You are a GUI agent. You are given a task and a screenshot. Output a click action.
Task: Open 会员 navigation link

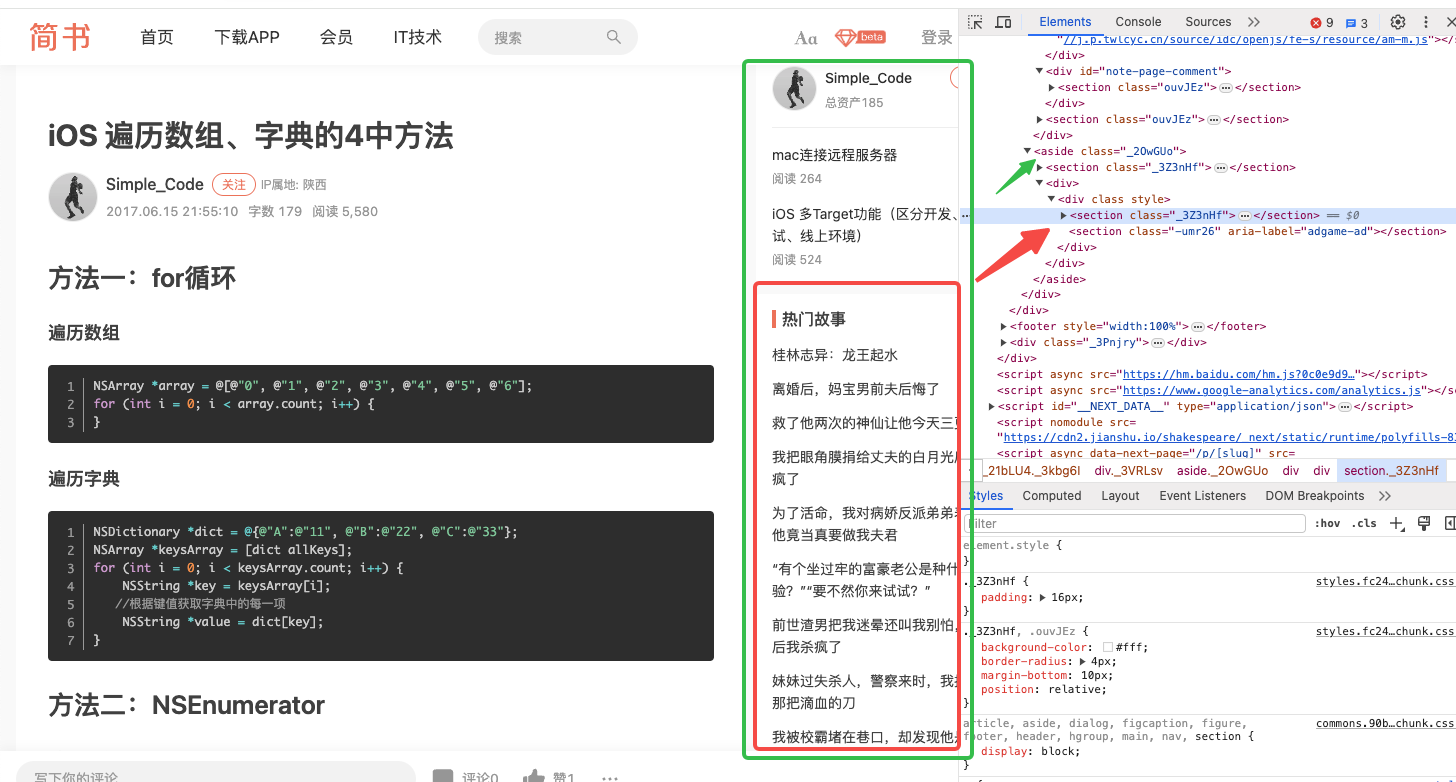coord(336,37)
